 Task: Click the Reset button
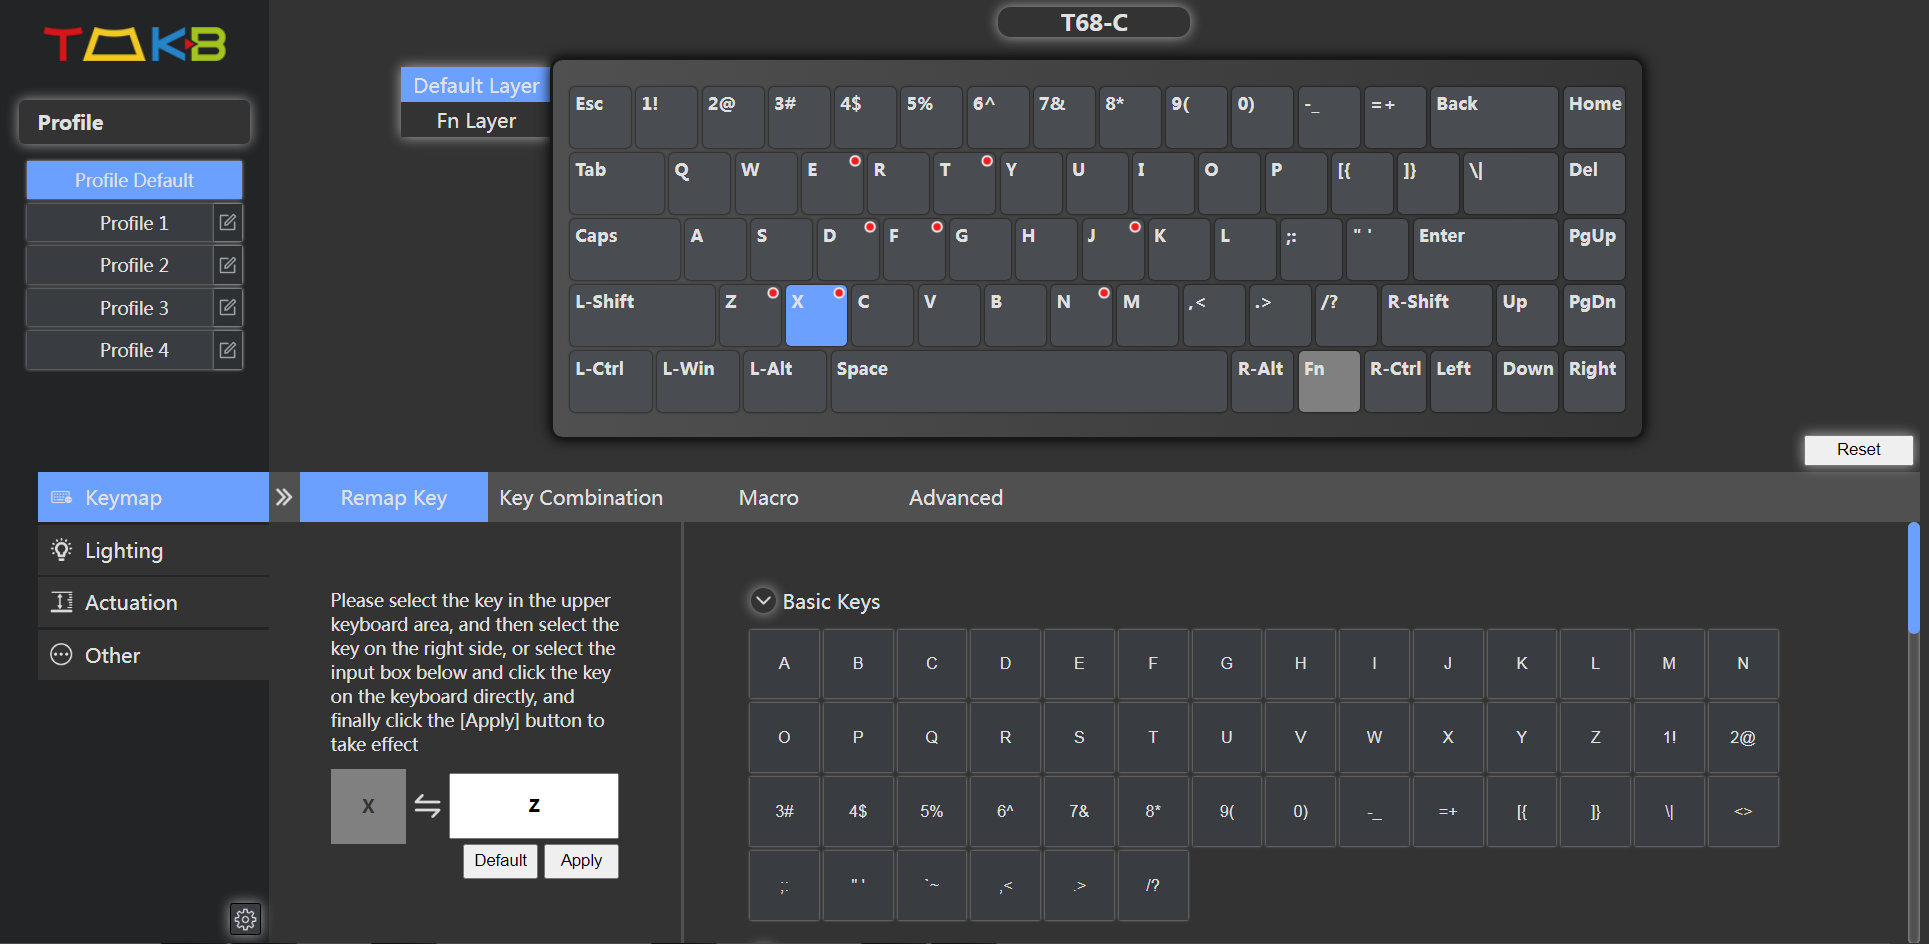[1857, 450]
